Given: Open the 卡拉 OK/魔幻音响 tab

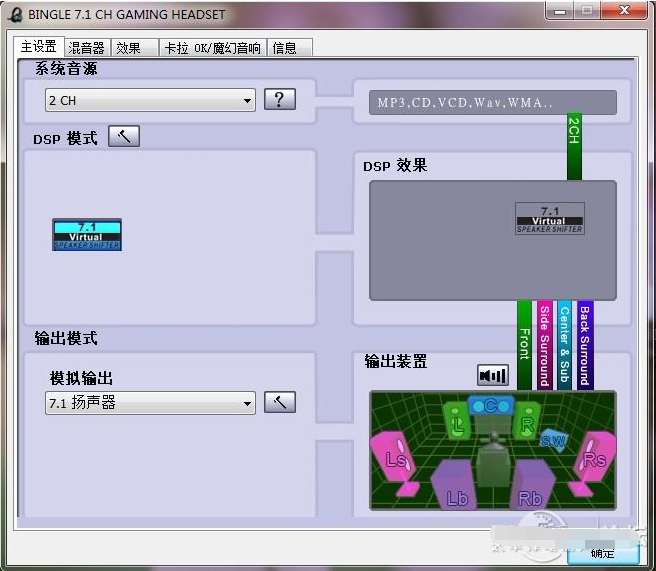Looking at the screenshot, I should 213,48.
